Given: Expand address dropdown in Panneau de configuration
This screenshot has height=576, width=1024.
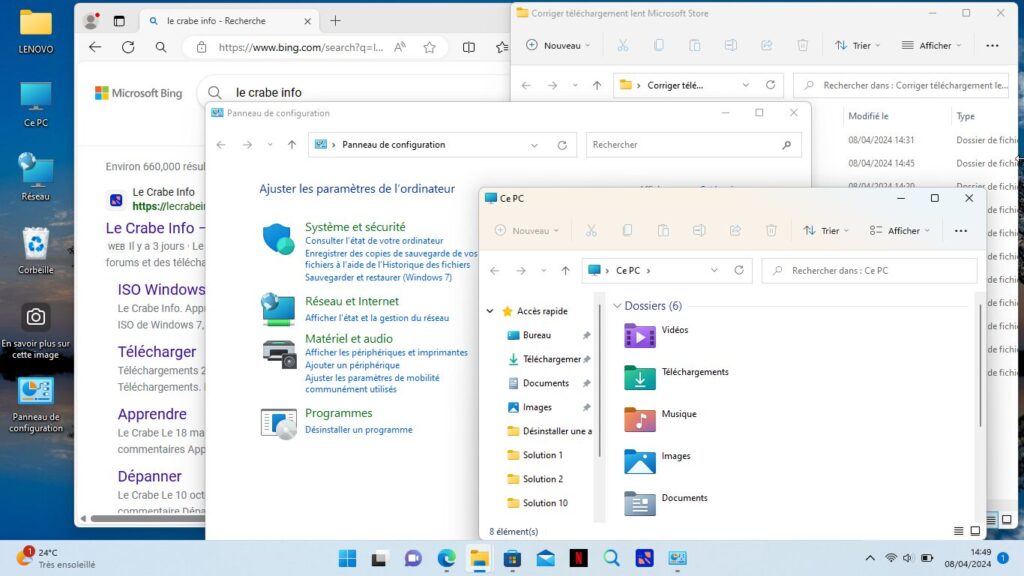Looking at the screenshot, I should [534, 145].
